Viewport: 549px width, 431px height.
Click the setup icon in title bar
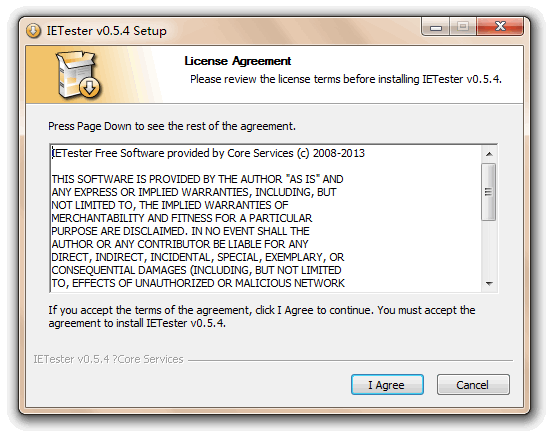click(33, 31)
